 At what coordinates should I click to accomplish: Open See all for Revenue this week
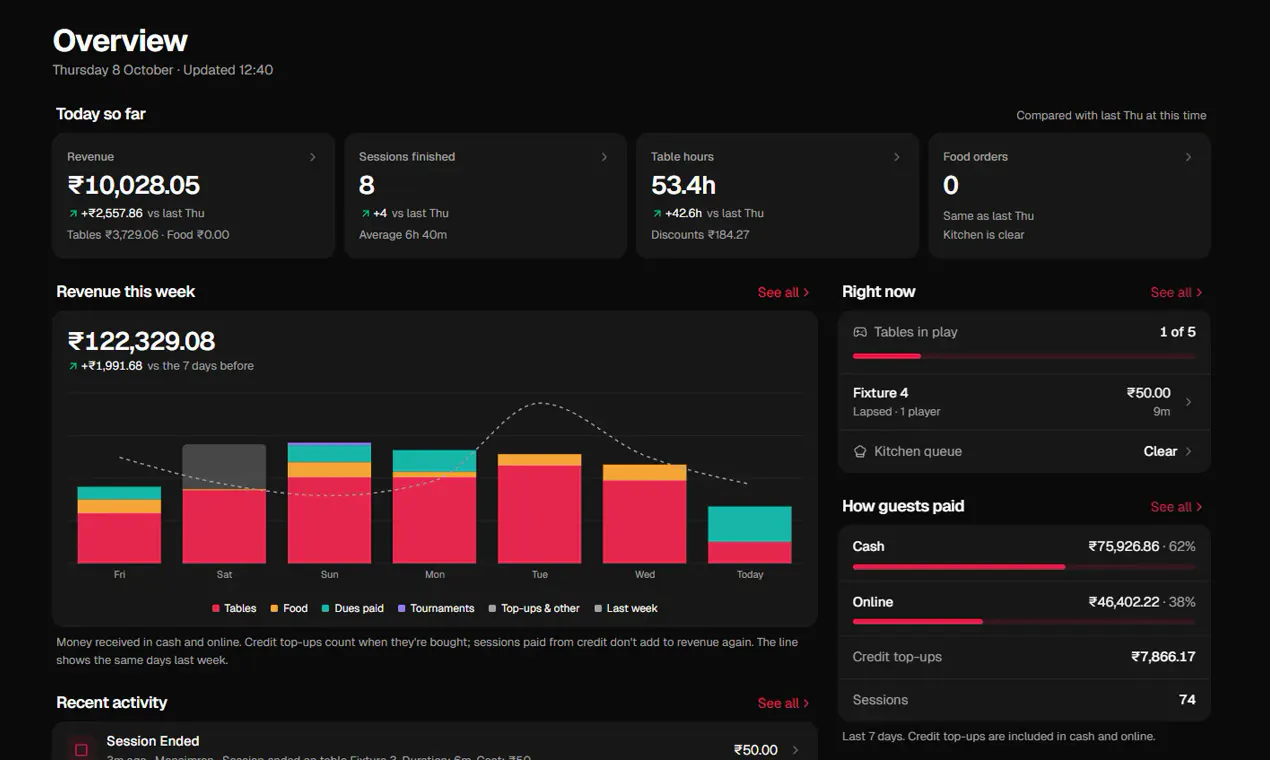(783, 293)
